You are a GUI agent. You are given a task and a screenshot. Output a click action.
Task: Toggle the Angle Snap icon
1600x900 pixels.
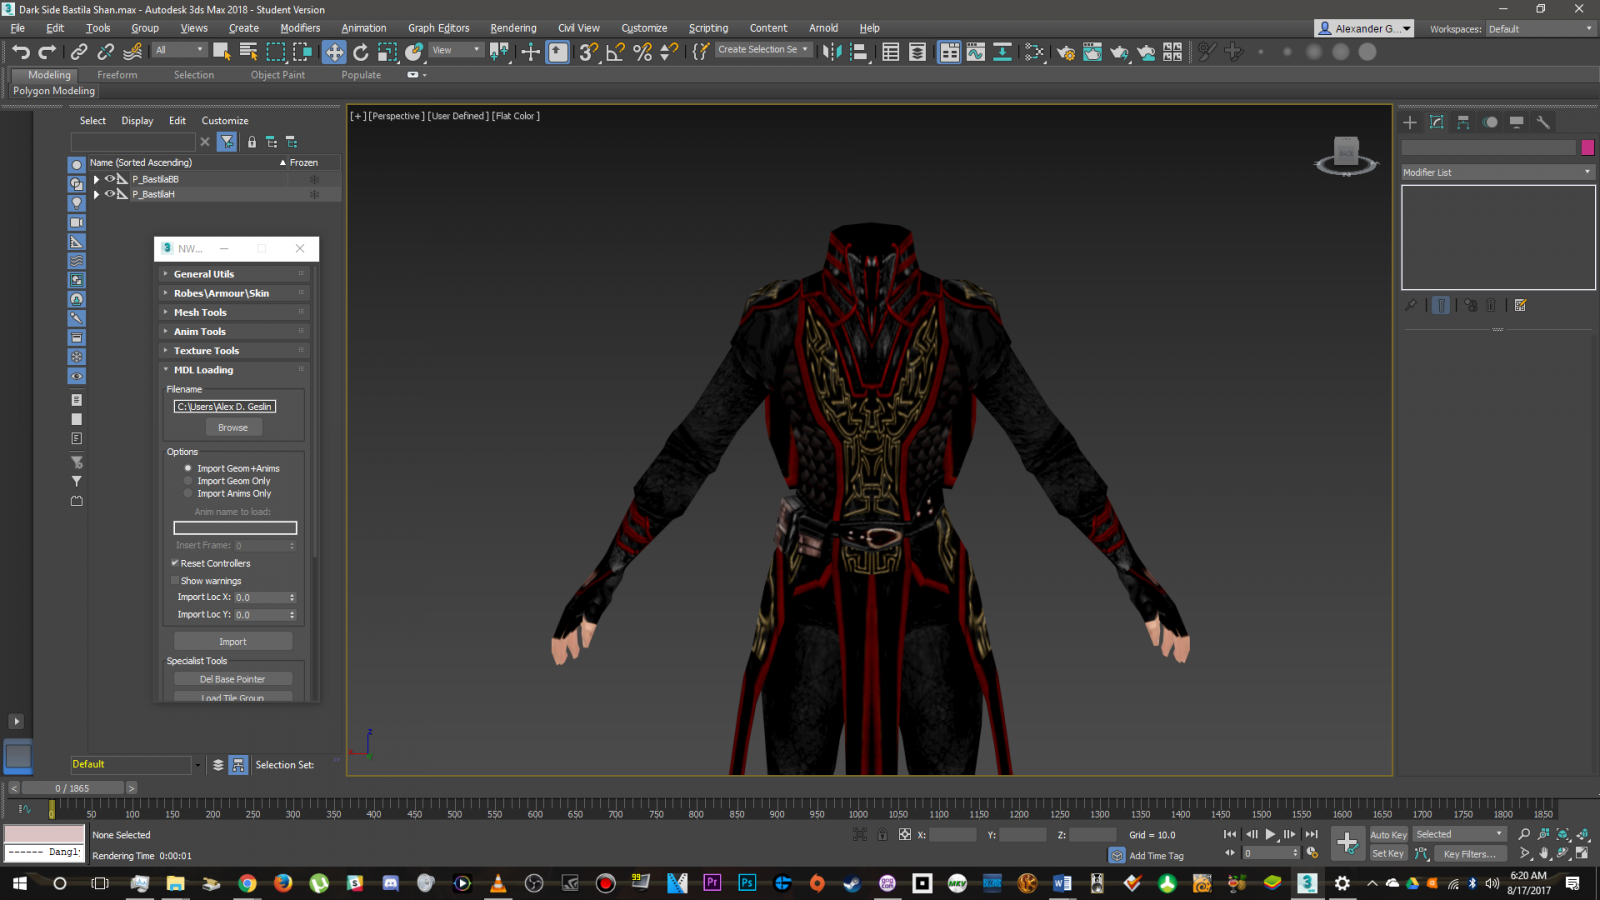pyautogui.click(x=616, y=52)
